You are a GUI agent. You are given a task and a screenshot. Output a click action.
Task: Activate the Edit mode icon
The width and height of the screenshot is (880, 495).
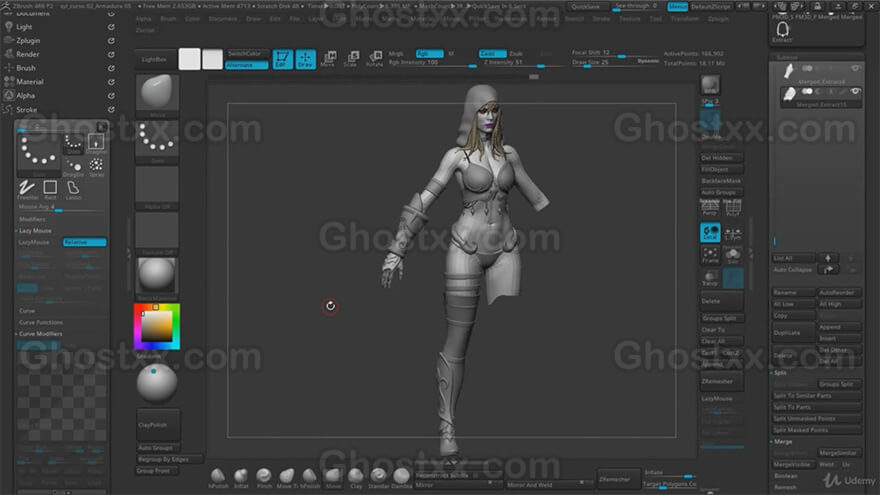point(282,59)
